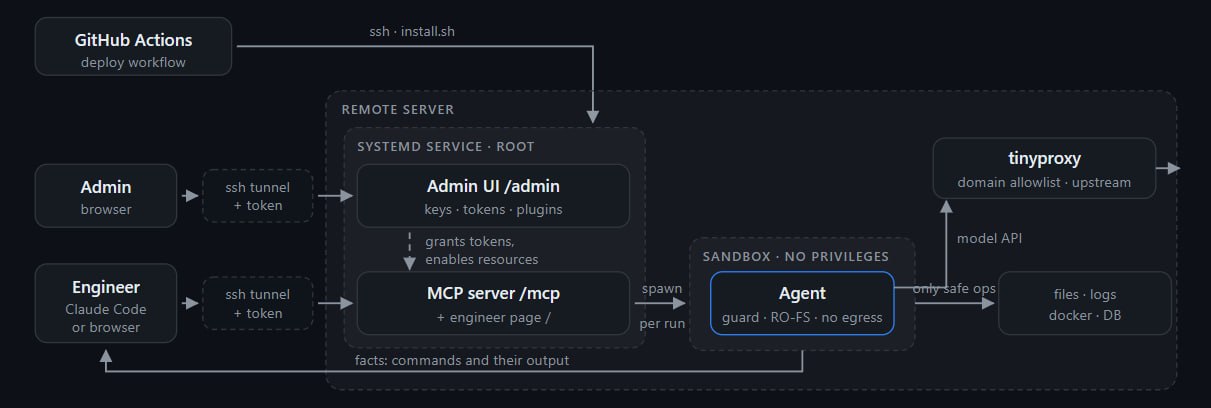Click the 'SANDBOX · NO PRIVILEGES' heading
This screenshot has width=1211, height=408.
click(x=796, y=256)
